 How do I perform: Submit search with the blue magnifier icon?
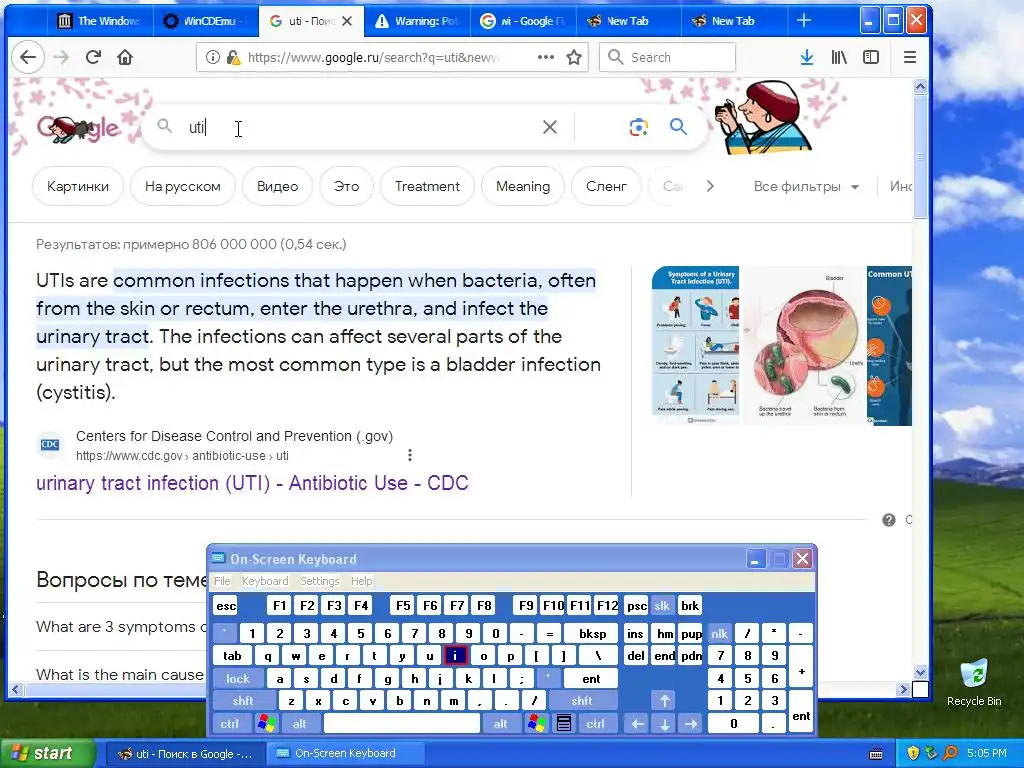tap(679, 127)
